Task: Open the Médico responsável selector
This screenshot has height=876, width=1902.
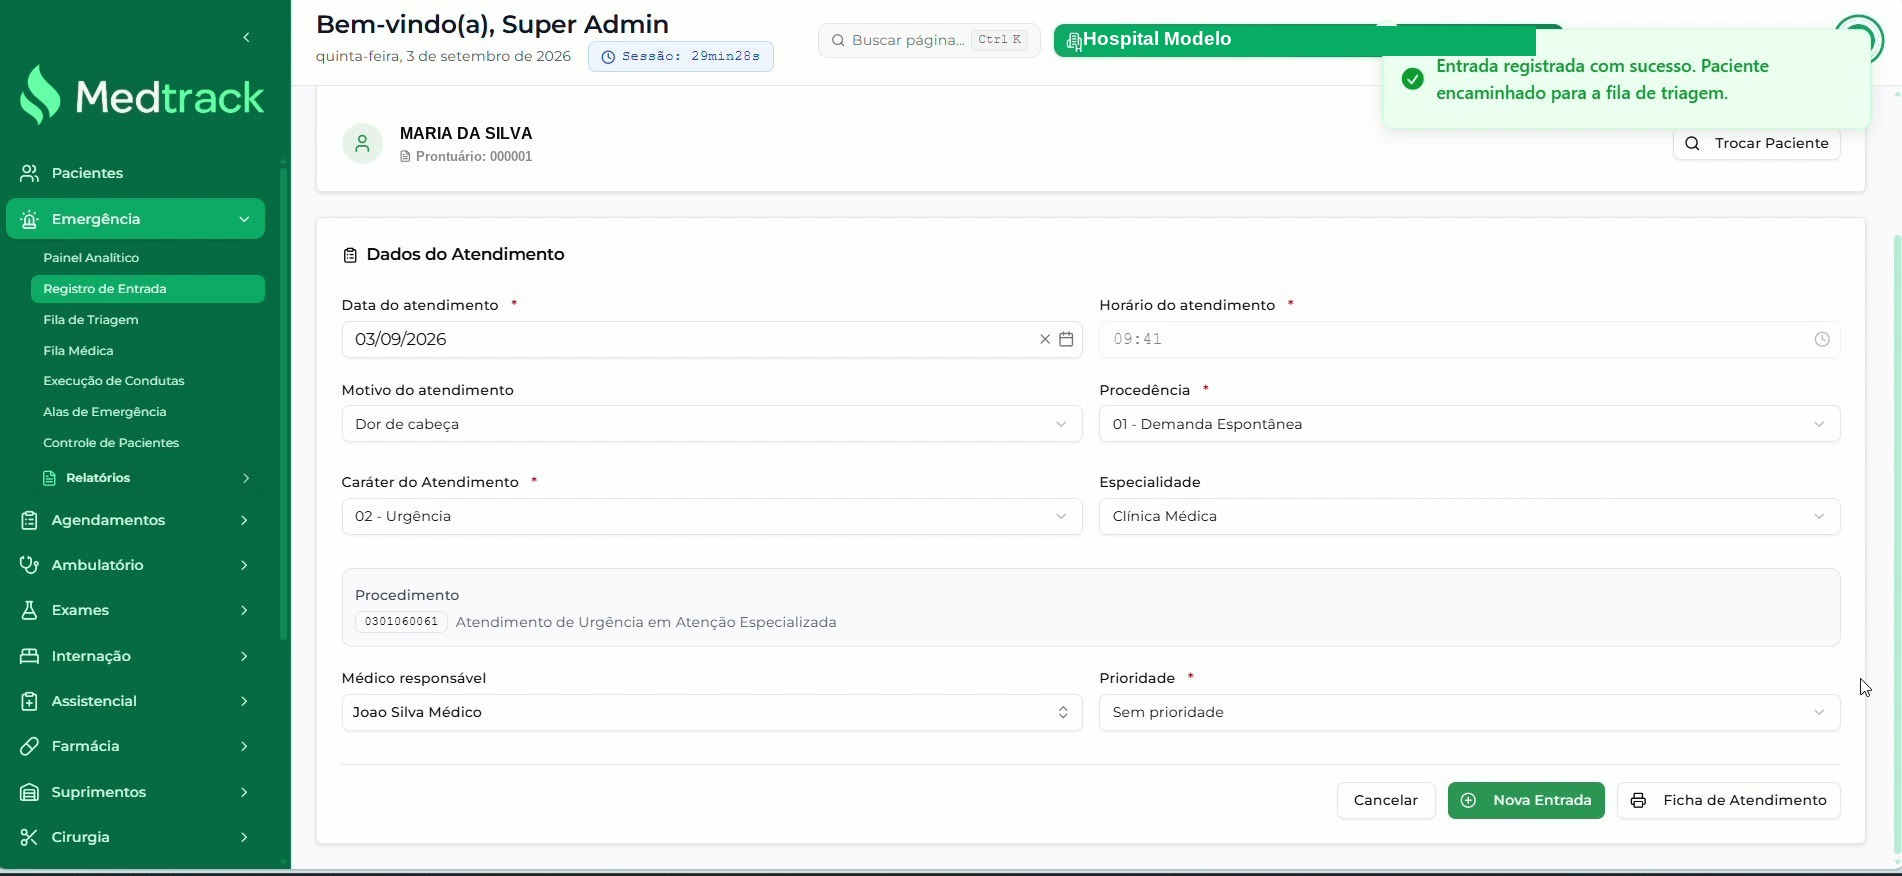Action: pos(712,712)
